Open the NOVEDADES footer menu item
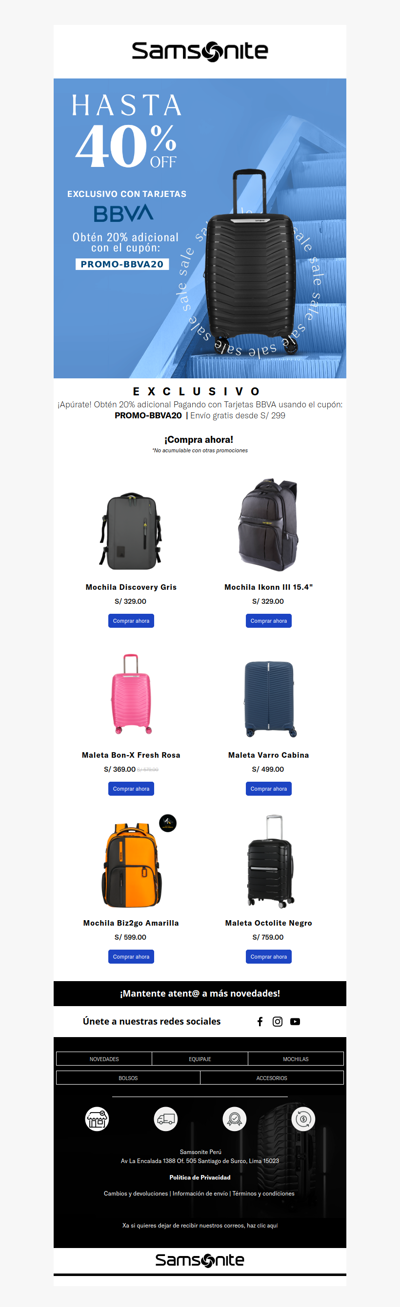The width and height of the screenshot is (400, 1307). [104, 1058]
